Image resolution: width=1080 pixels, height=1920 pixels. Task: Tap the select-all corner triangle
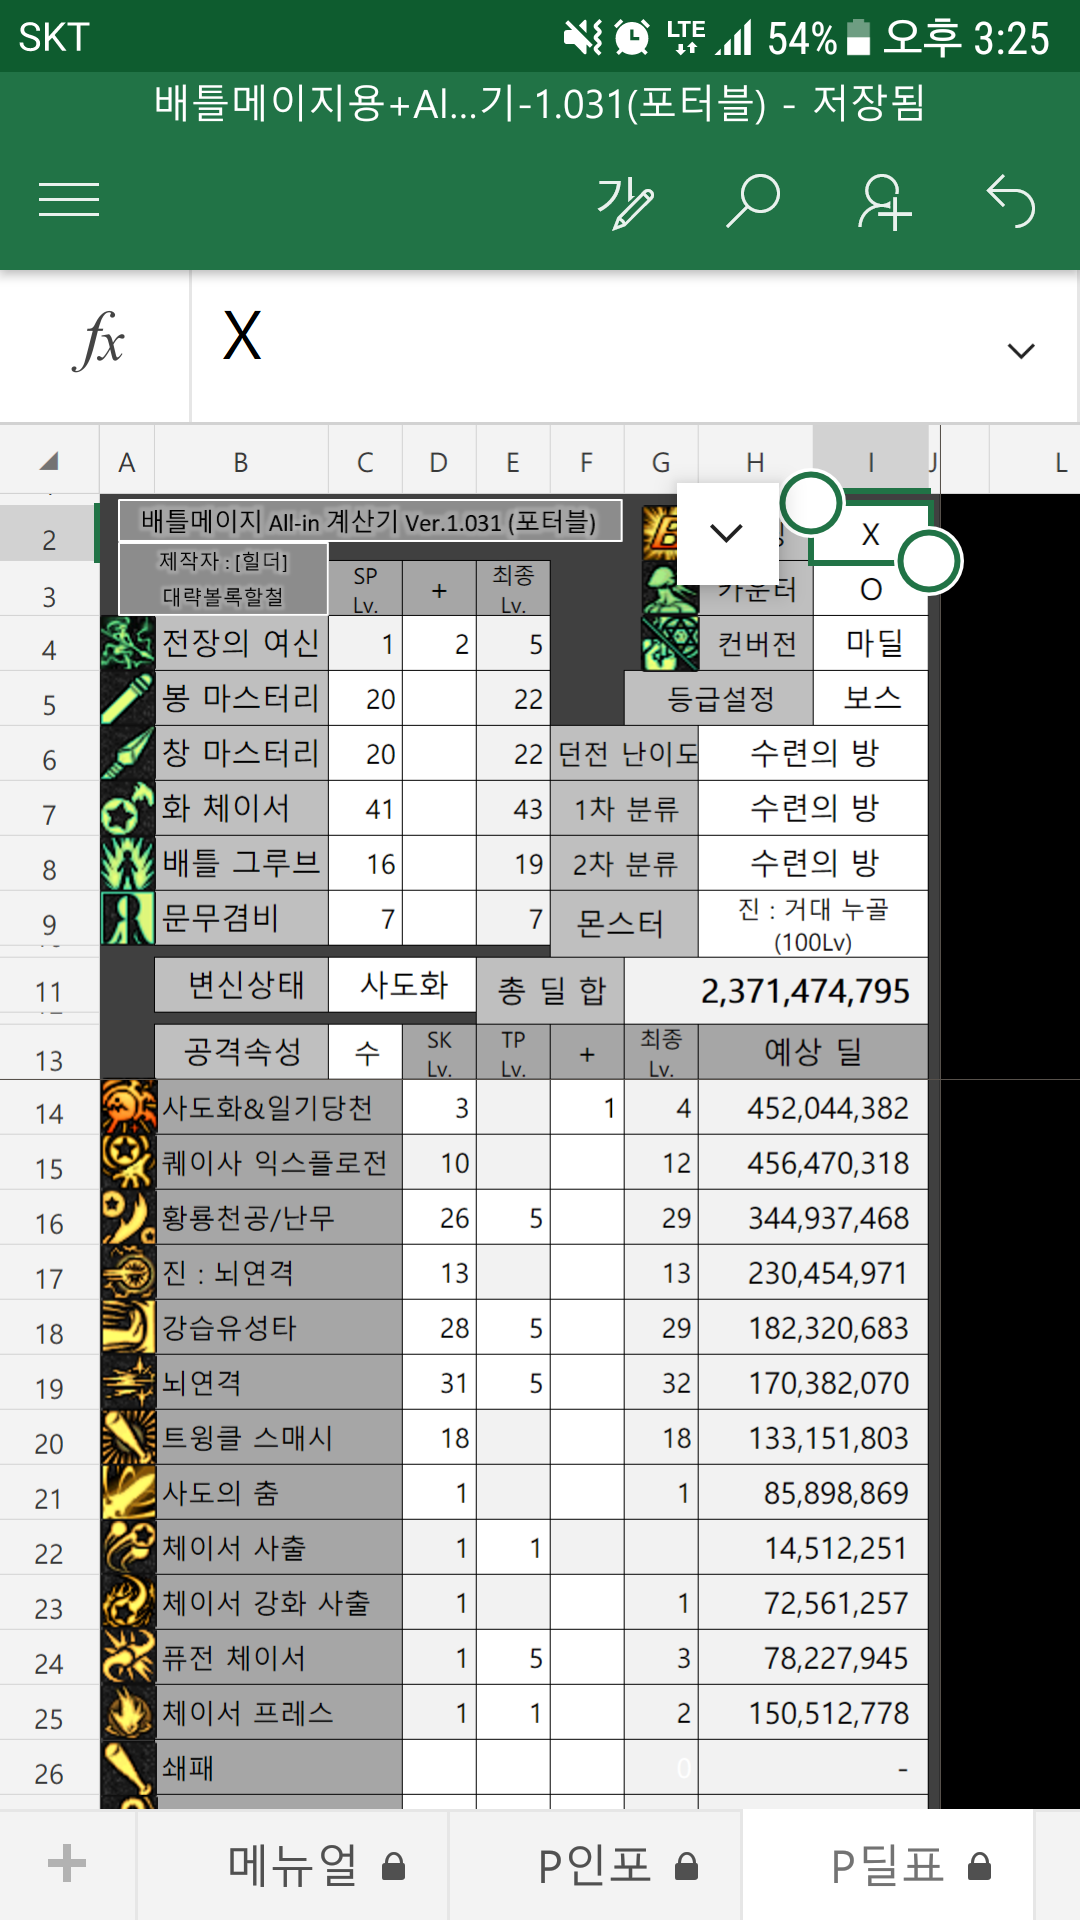[49, 461]
